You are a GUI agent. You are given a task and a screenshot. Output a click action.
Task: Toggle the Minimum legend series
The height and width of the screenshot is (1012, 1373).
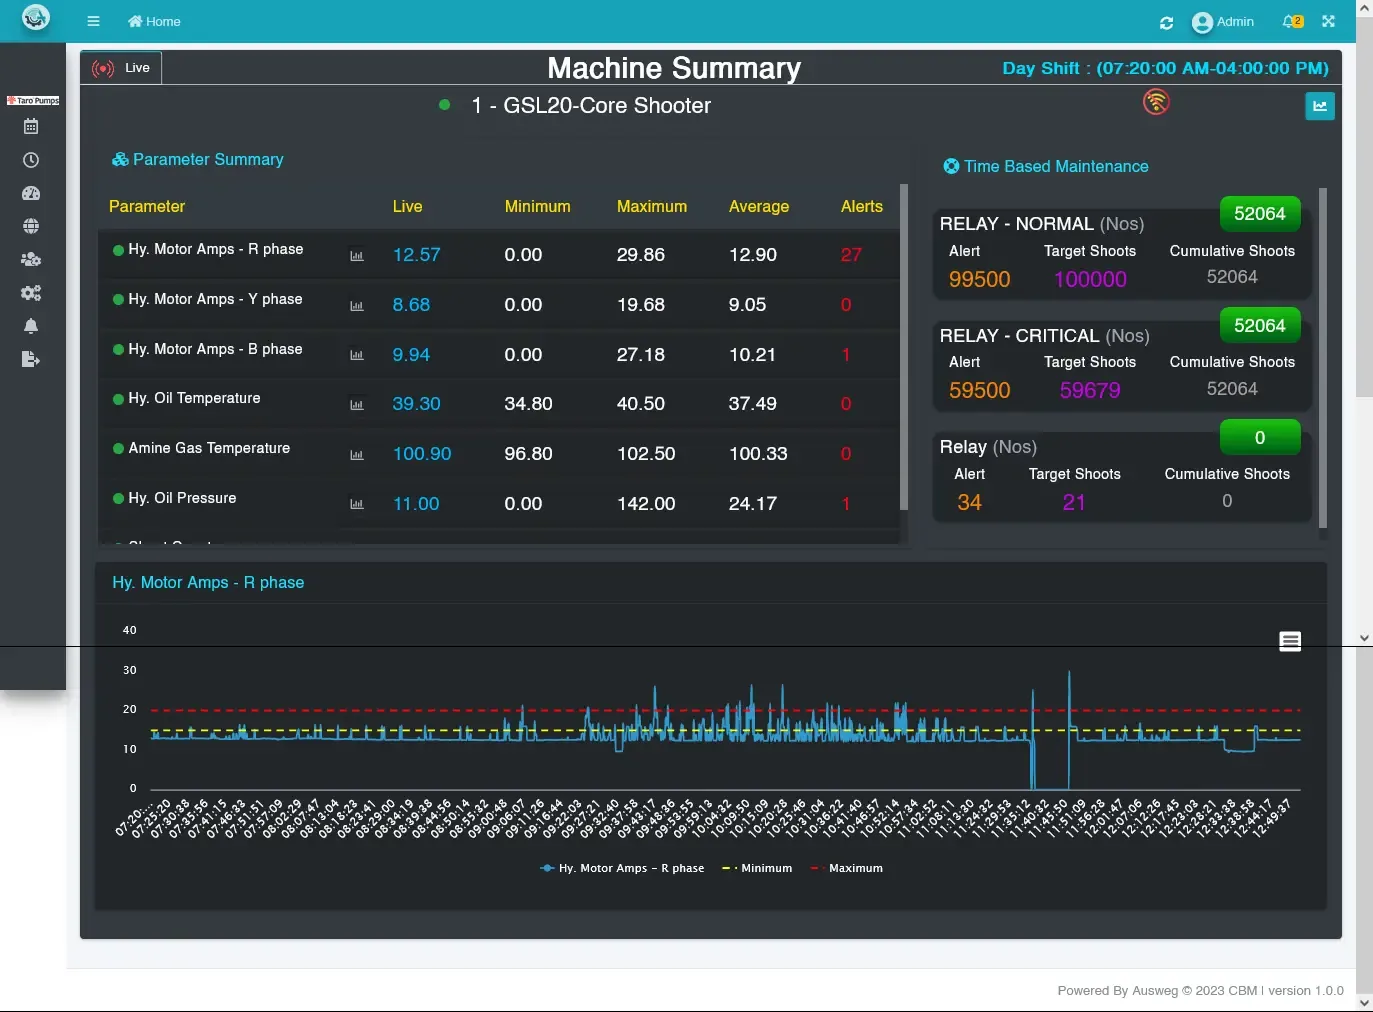pos(757,868)
